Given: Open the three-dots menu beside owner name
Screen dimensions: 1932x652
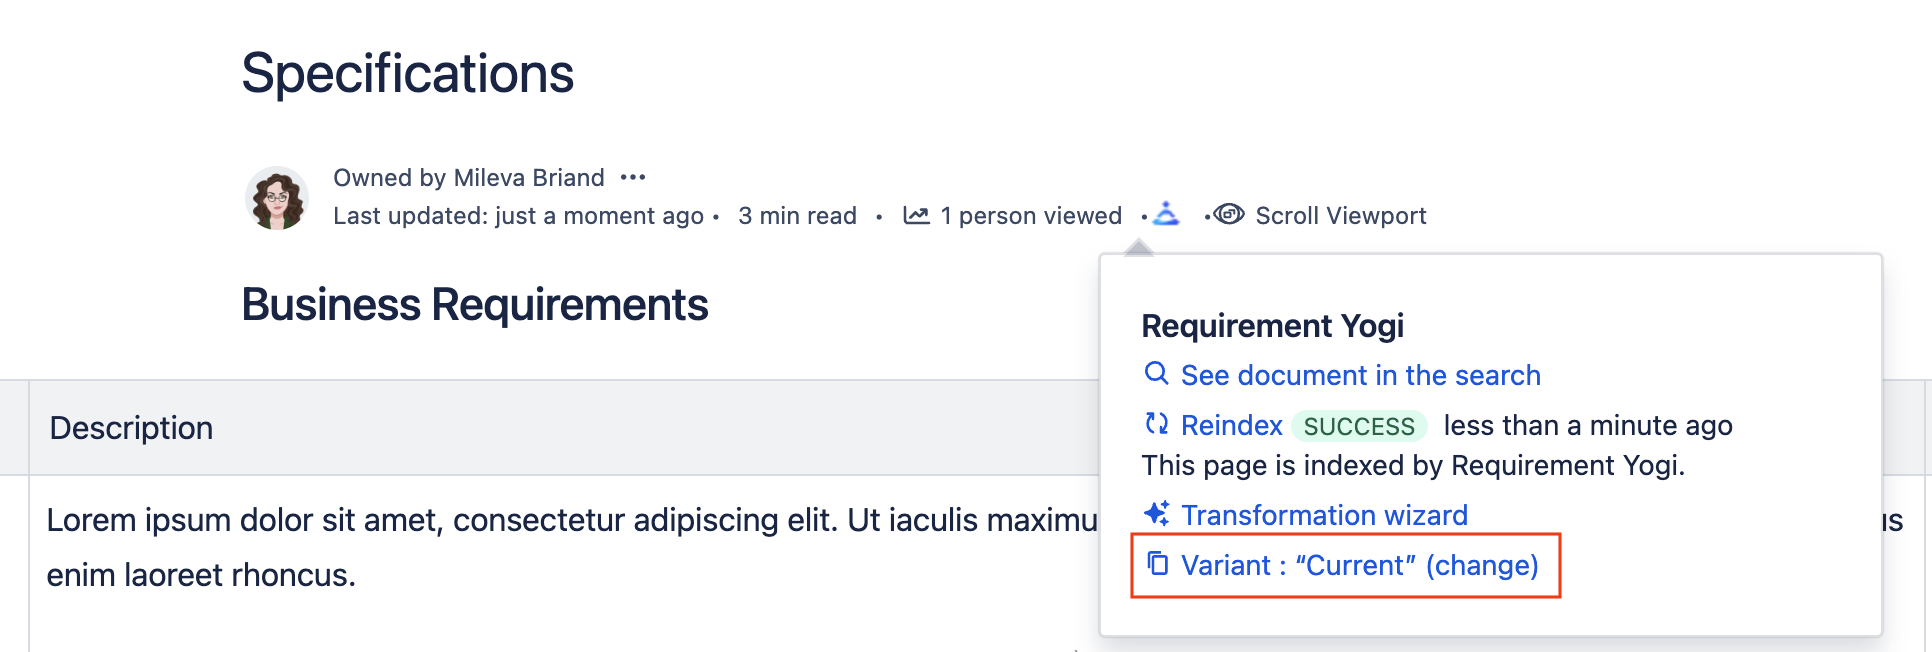Looking at the screenshot, I should pyautogui.click(x=633, y=178).
